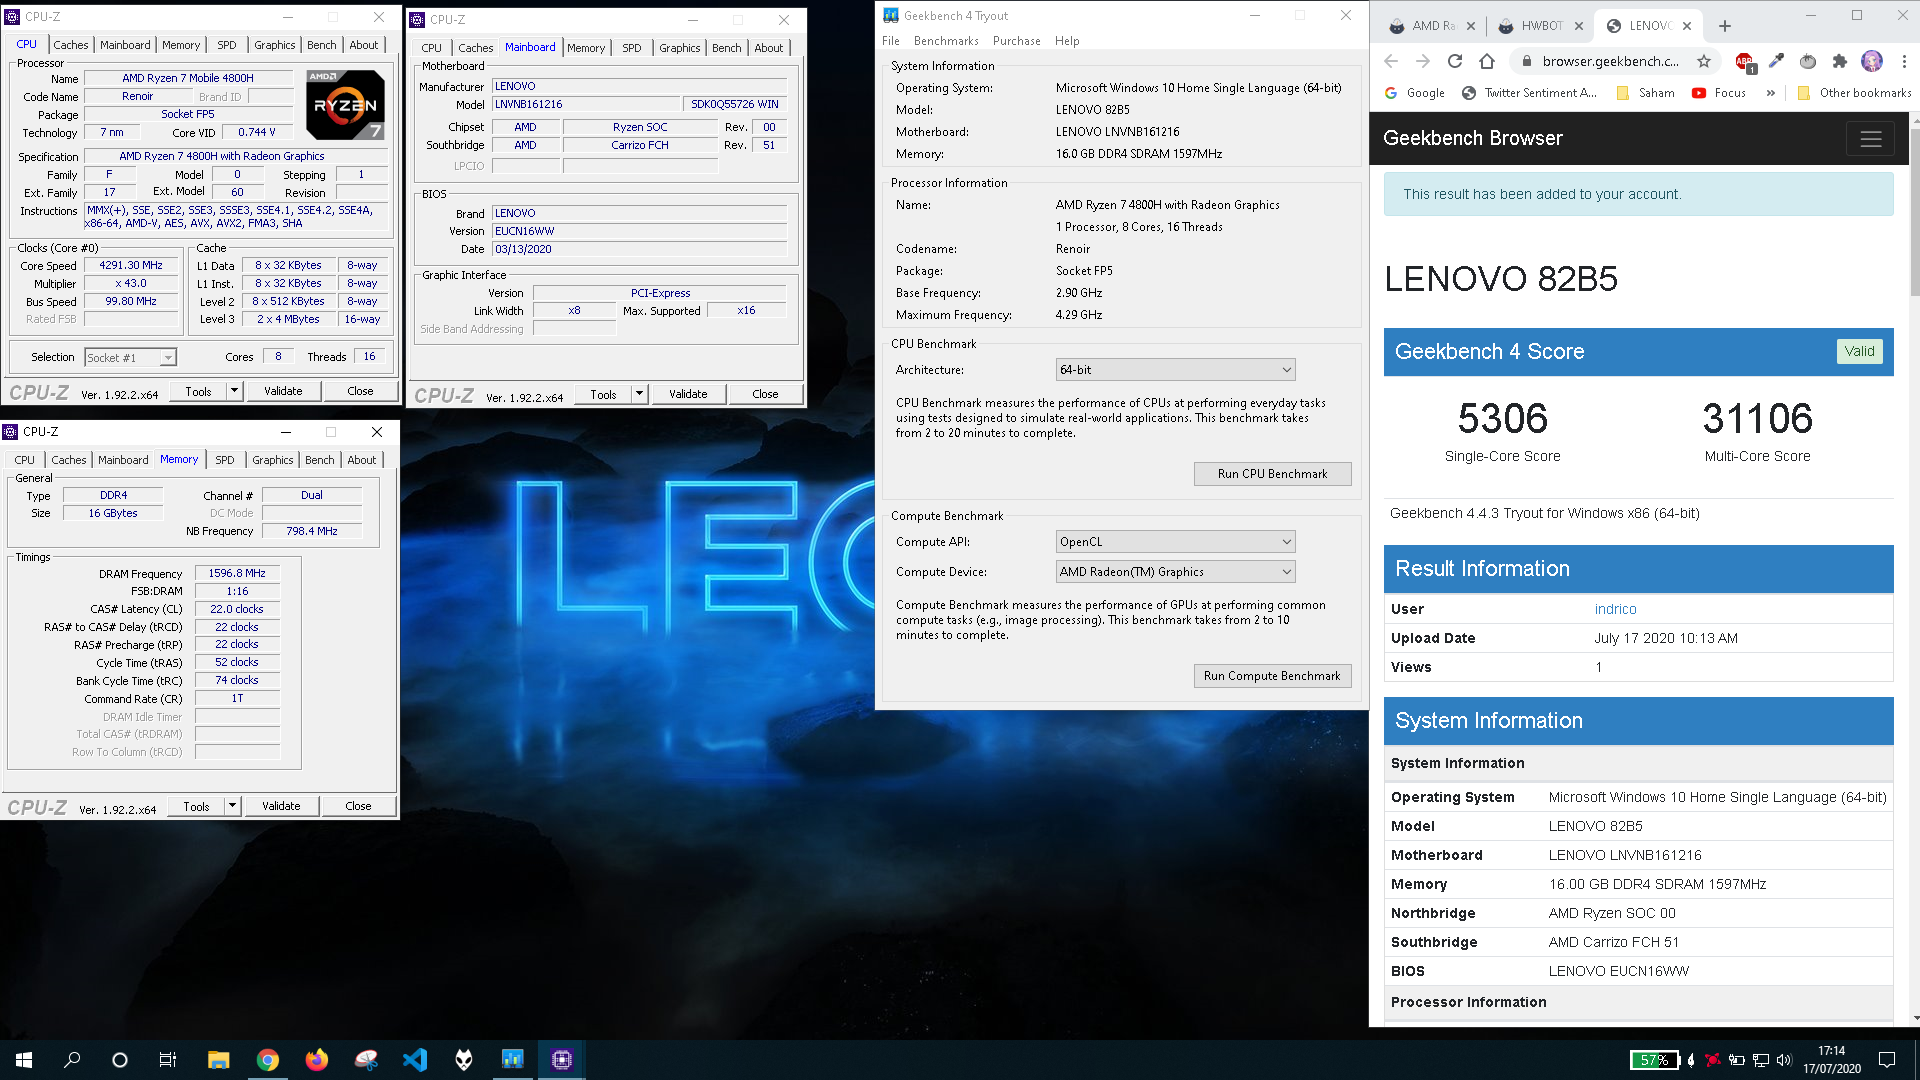Click the browser.geekbench address bar
1920x1080 pixels.
coord(1610,61)
